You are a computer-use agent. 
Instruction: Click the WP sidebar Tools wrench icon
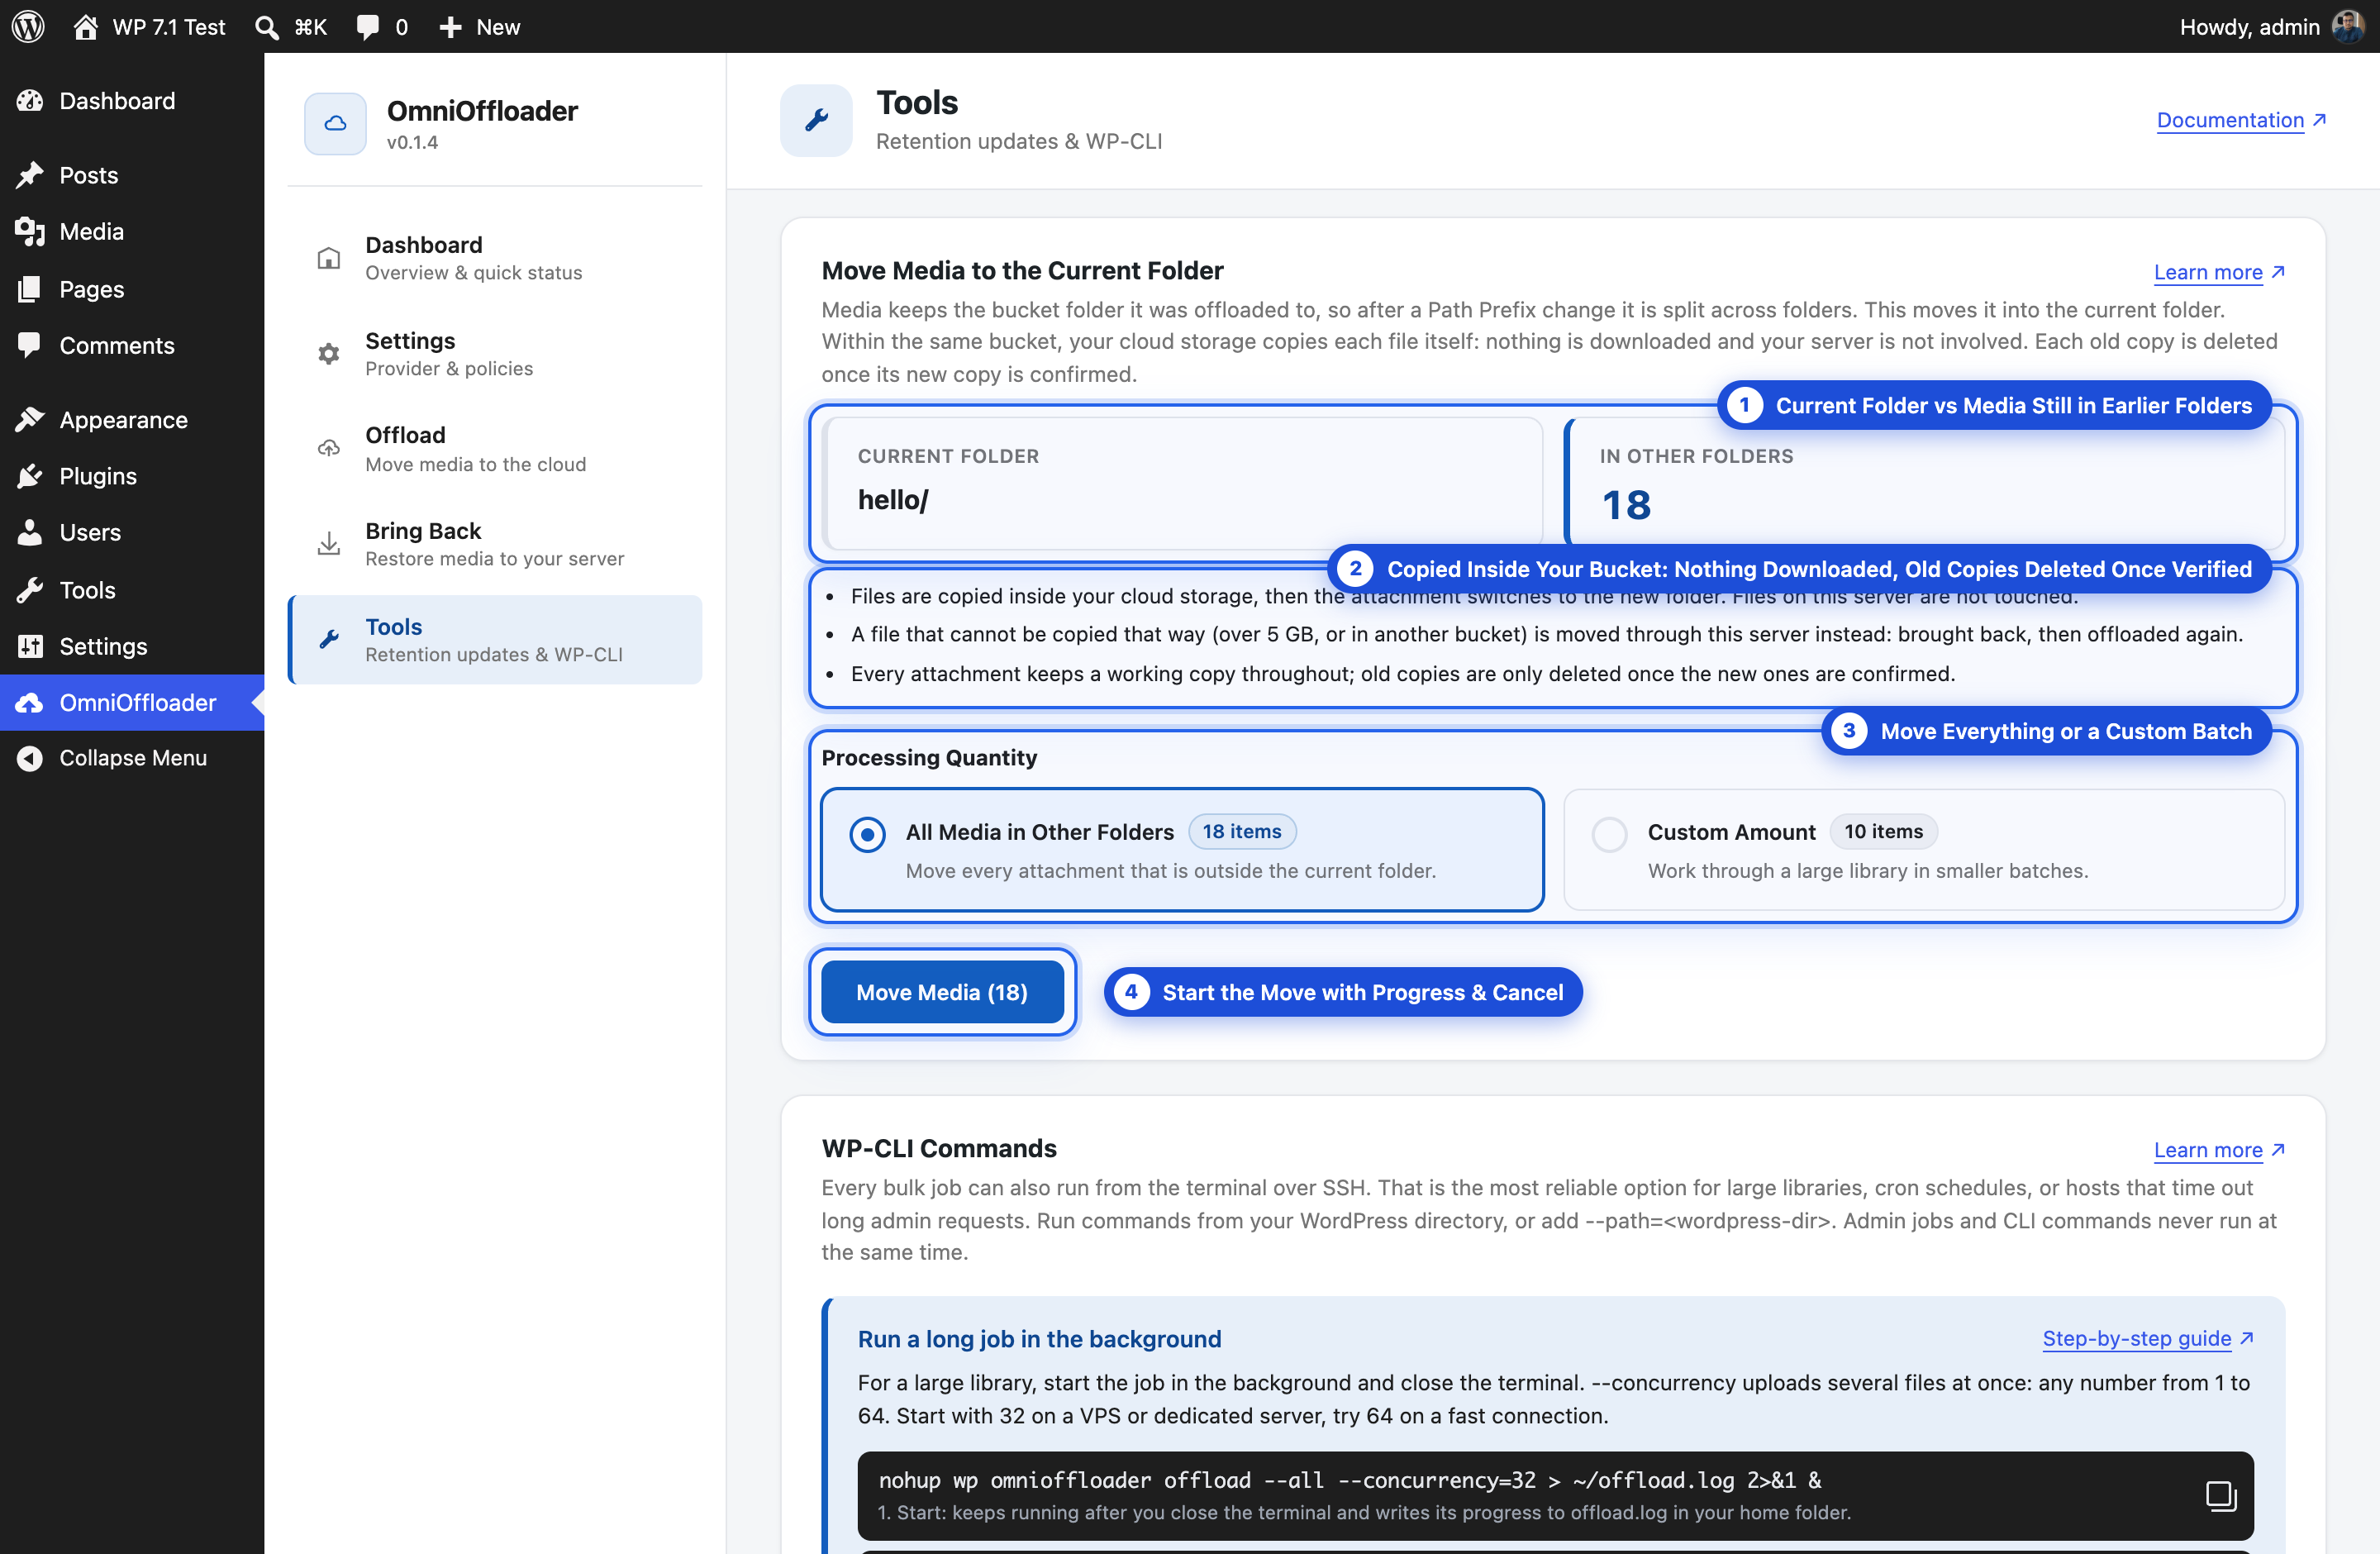pyautogui.click(x=30, y=590)
